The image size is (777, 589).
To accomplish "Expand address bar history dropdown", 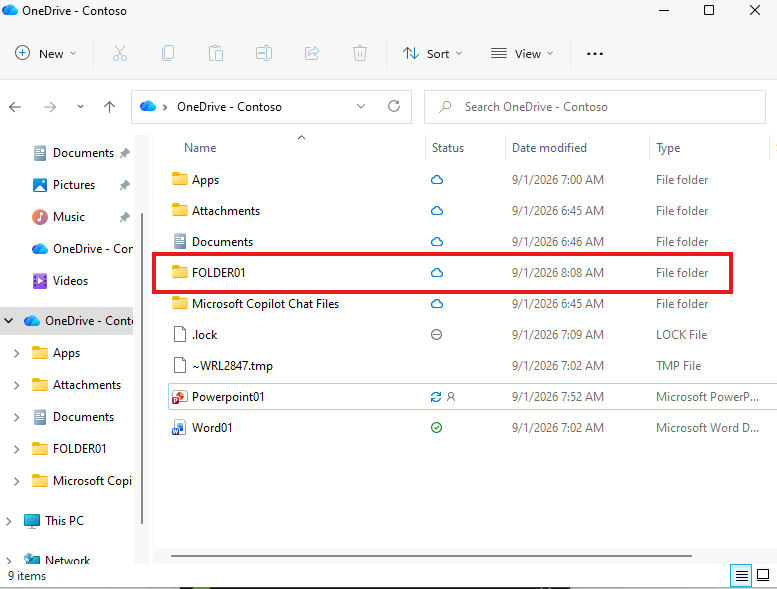I will point(361,106).
